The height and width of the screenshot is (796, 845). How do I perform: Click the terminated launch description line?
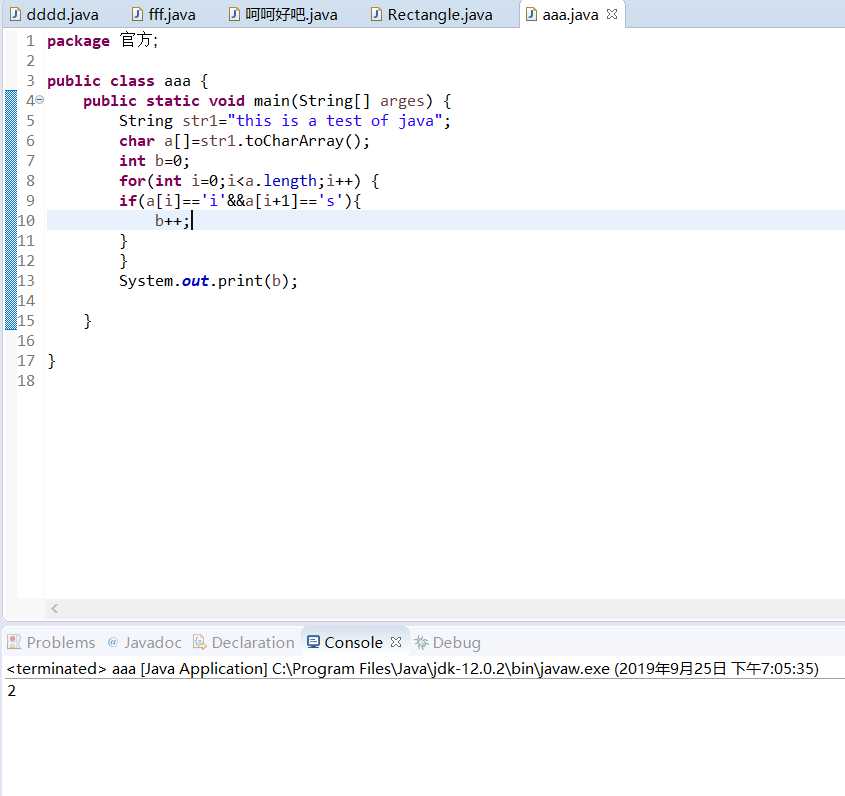(x=413, y=669)
